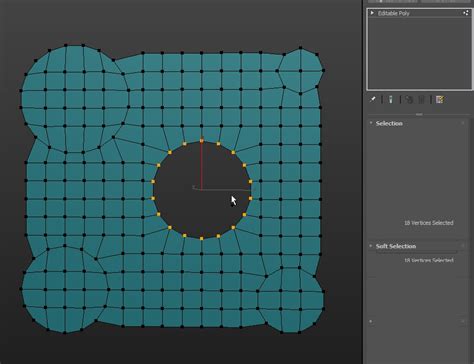The width and height of the screenshot is (474, 364).
Task: Click '18 Vertices Selected' under Selection rollout
Action: click(x=429, y=223)
